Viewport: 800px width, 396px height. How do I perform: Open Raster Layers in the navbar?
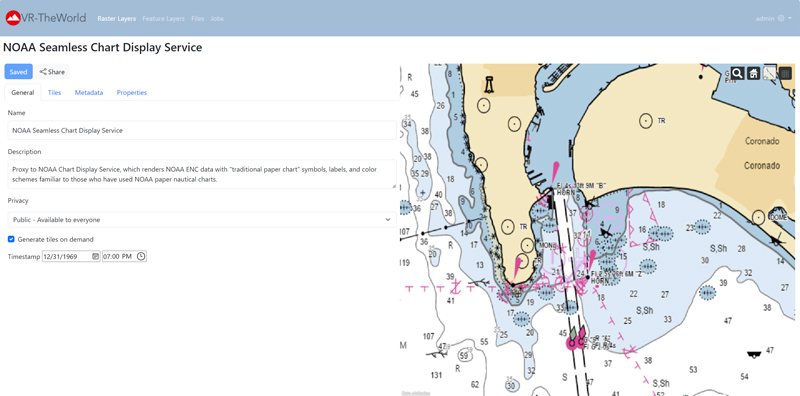click(x=117, y=18)
